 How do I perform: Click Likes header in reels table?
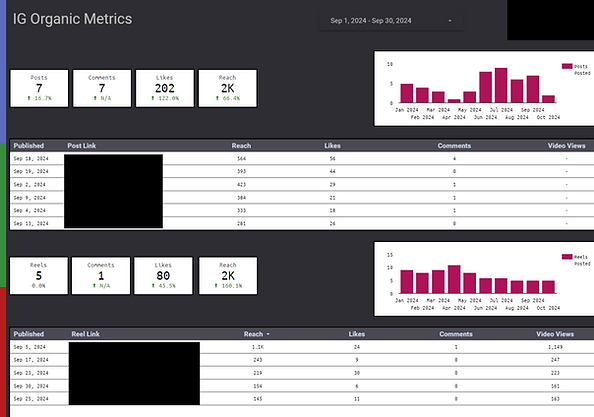tap(356, 334)
